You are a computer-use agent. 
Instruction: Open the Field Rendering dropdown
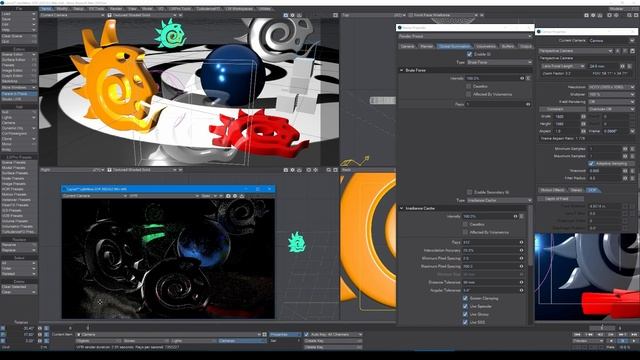[x=611, y=102]
